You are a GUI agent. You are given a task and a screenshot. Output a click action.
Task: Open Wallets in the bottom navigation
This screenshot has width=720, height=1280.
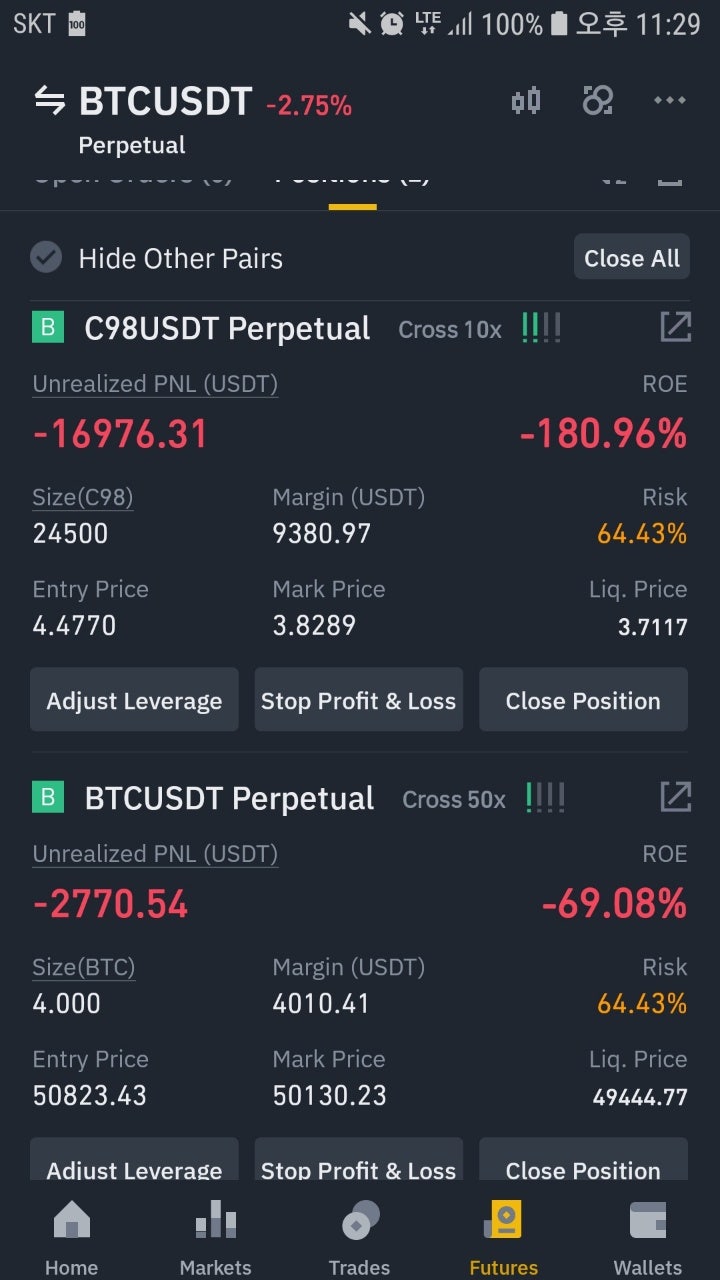[x=647, y=1235]
